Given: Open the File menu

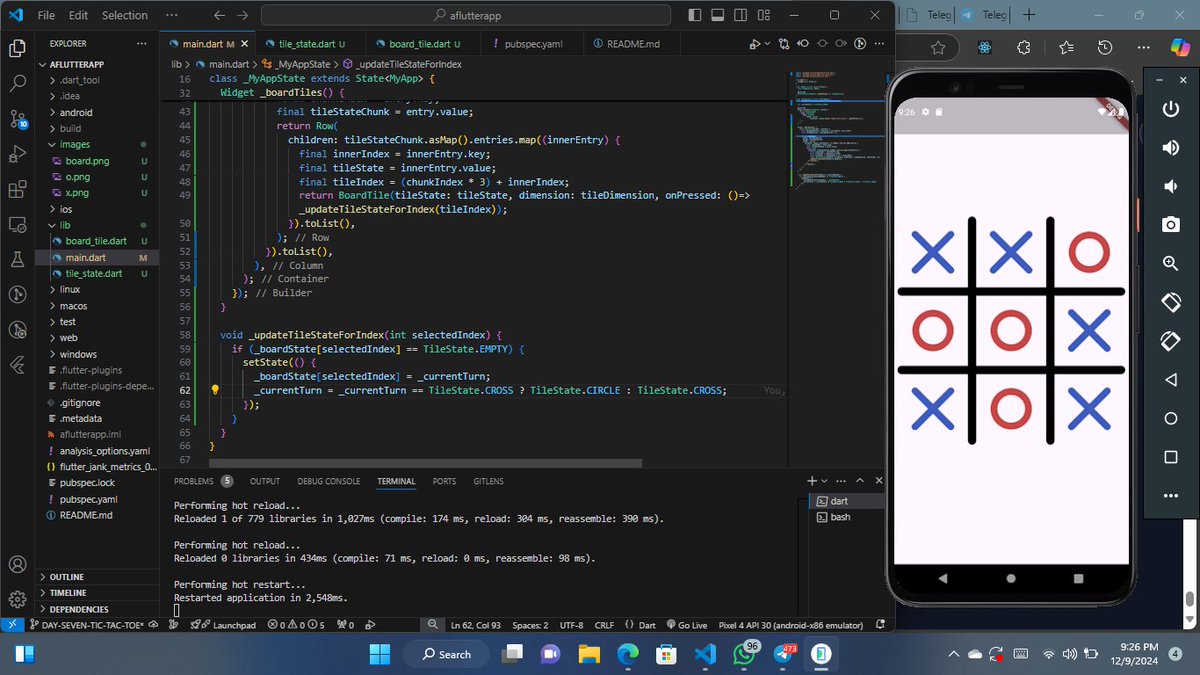Looking at the screenshot, I should [x=46, y=15].
